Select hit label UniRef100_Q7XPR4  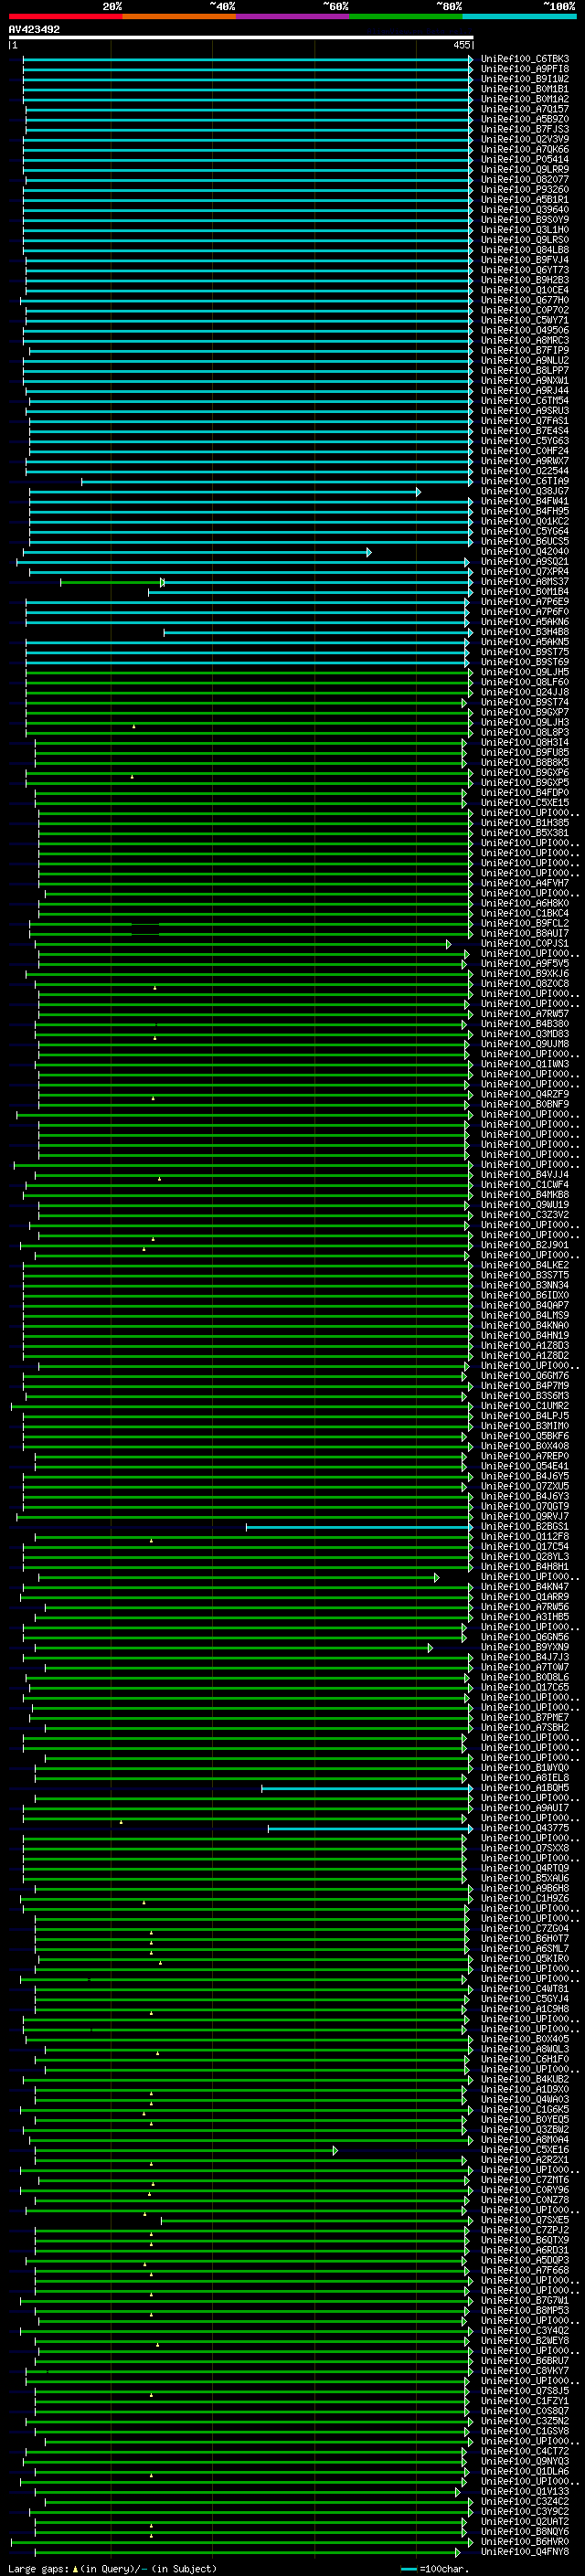pos(525,572)
